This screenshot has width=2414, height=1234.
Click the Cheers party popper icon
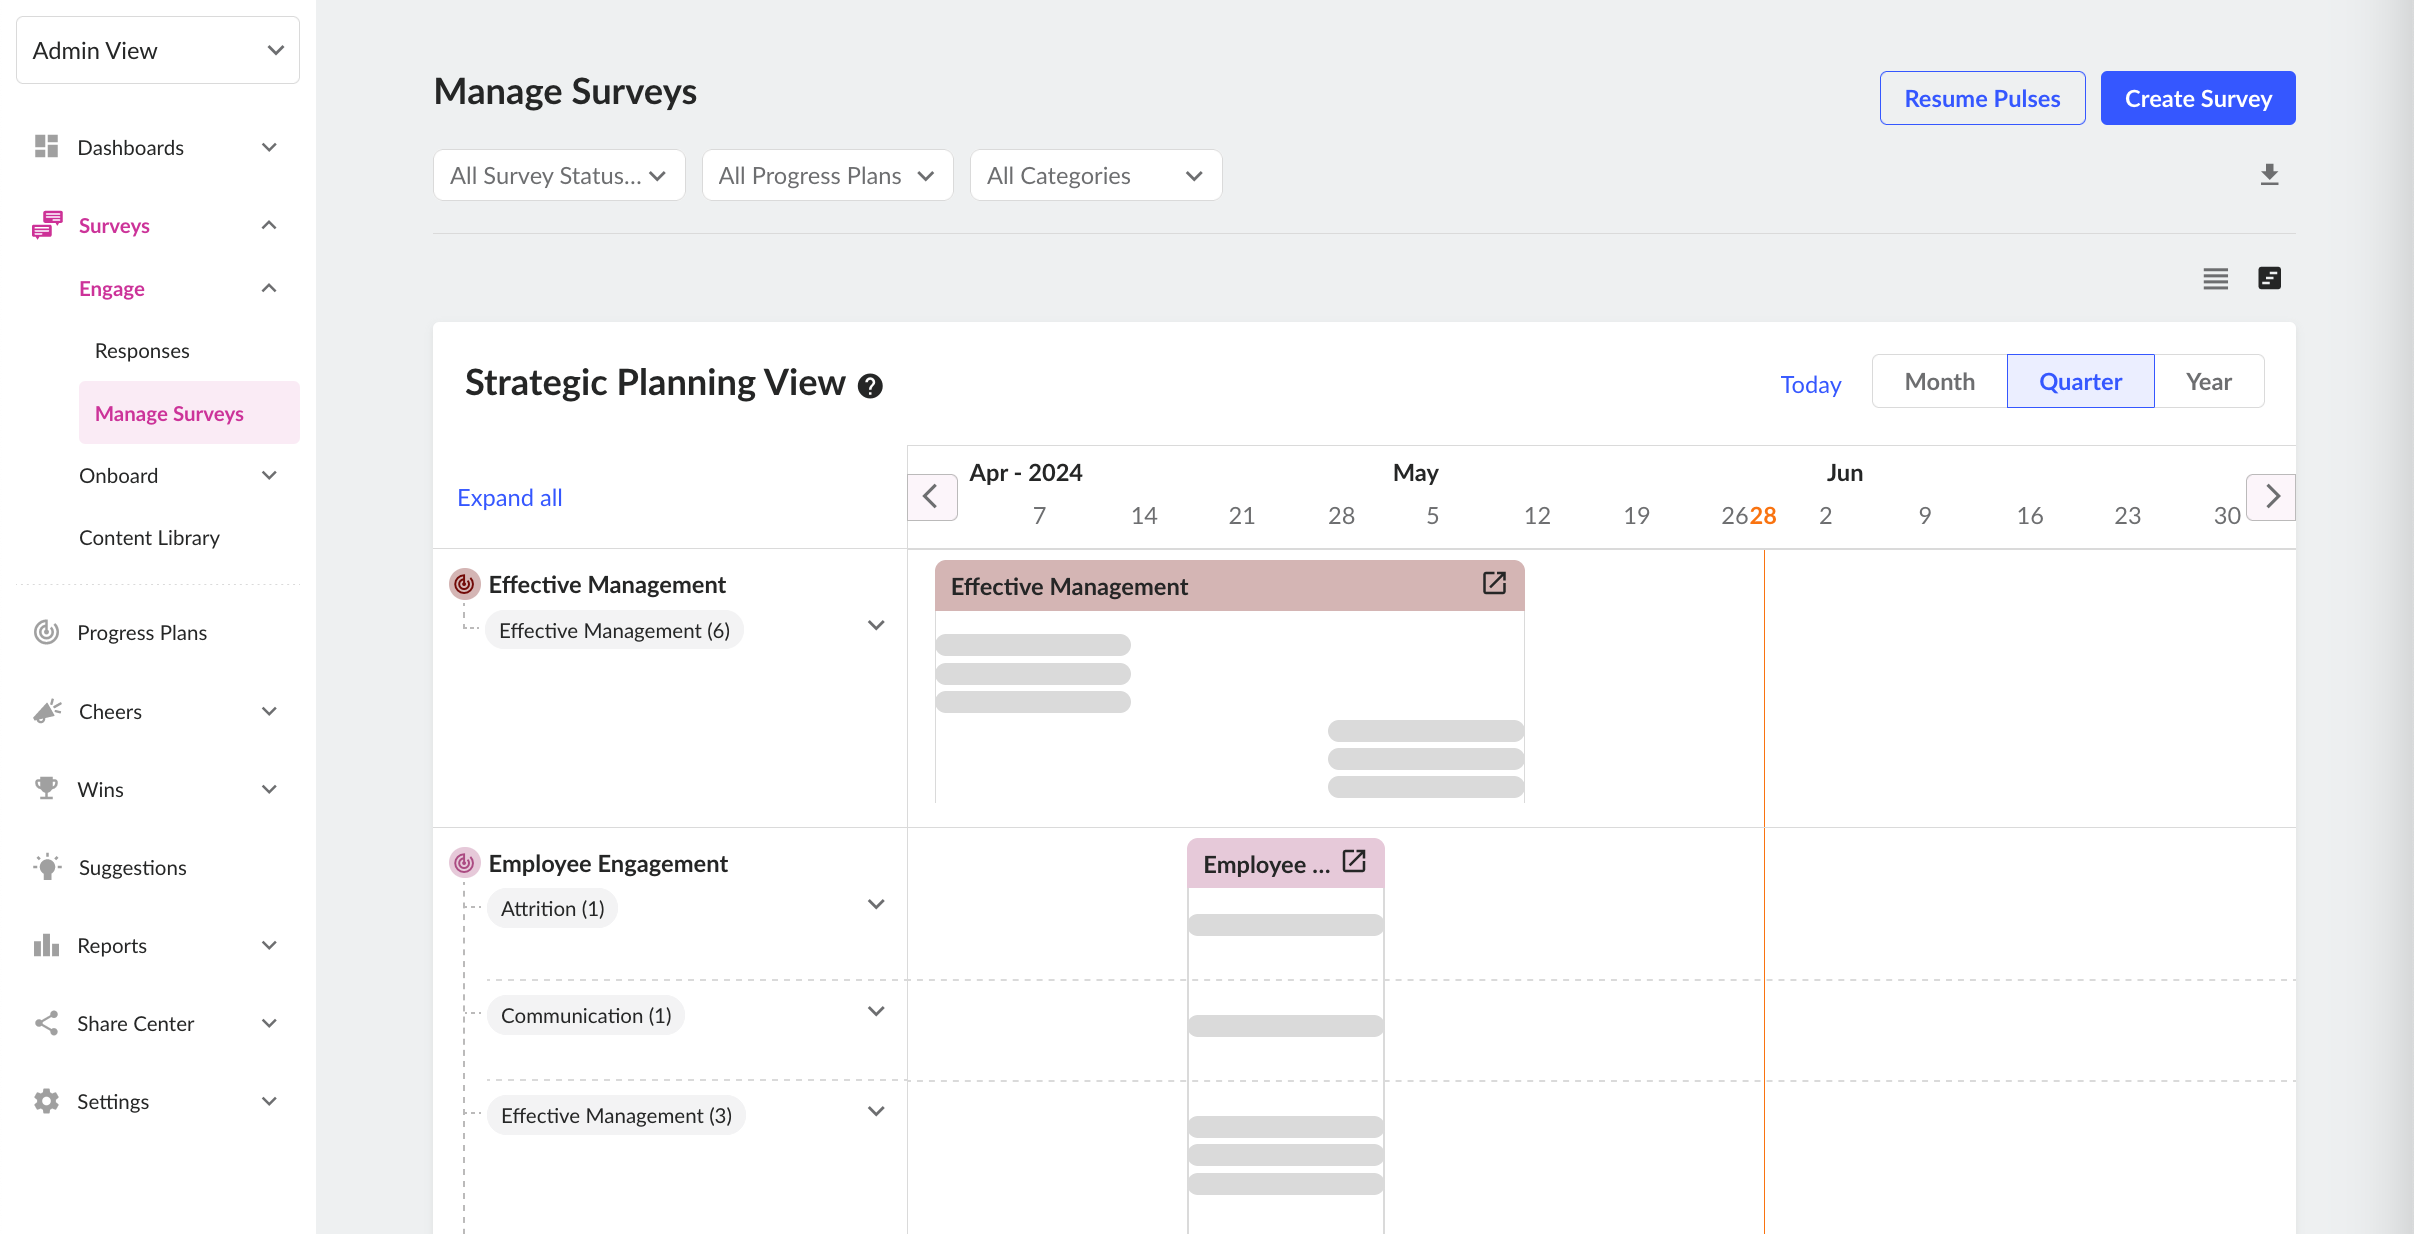click(x=47, y=711)
